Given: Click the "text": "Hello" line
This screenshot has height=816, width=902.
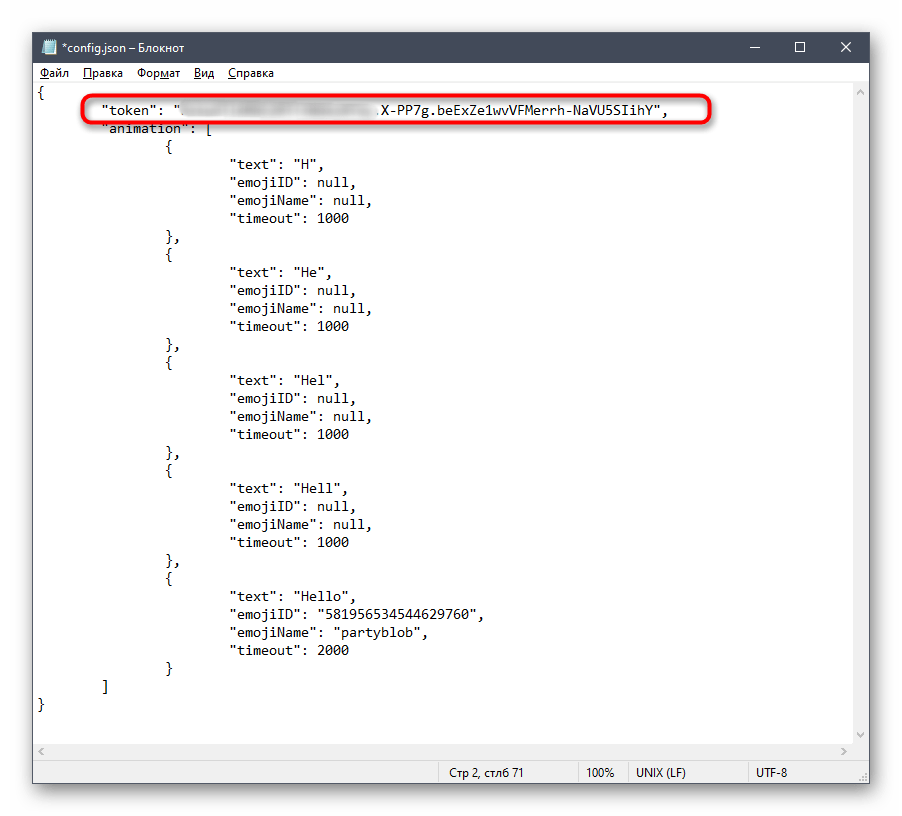Looking at the screenshot, I should 292,597.
